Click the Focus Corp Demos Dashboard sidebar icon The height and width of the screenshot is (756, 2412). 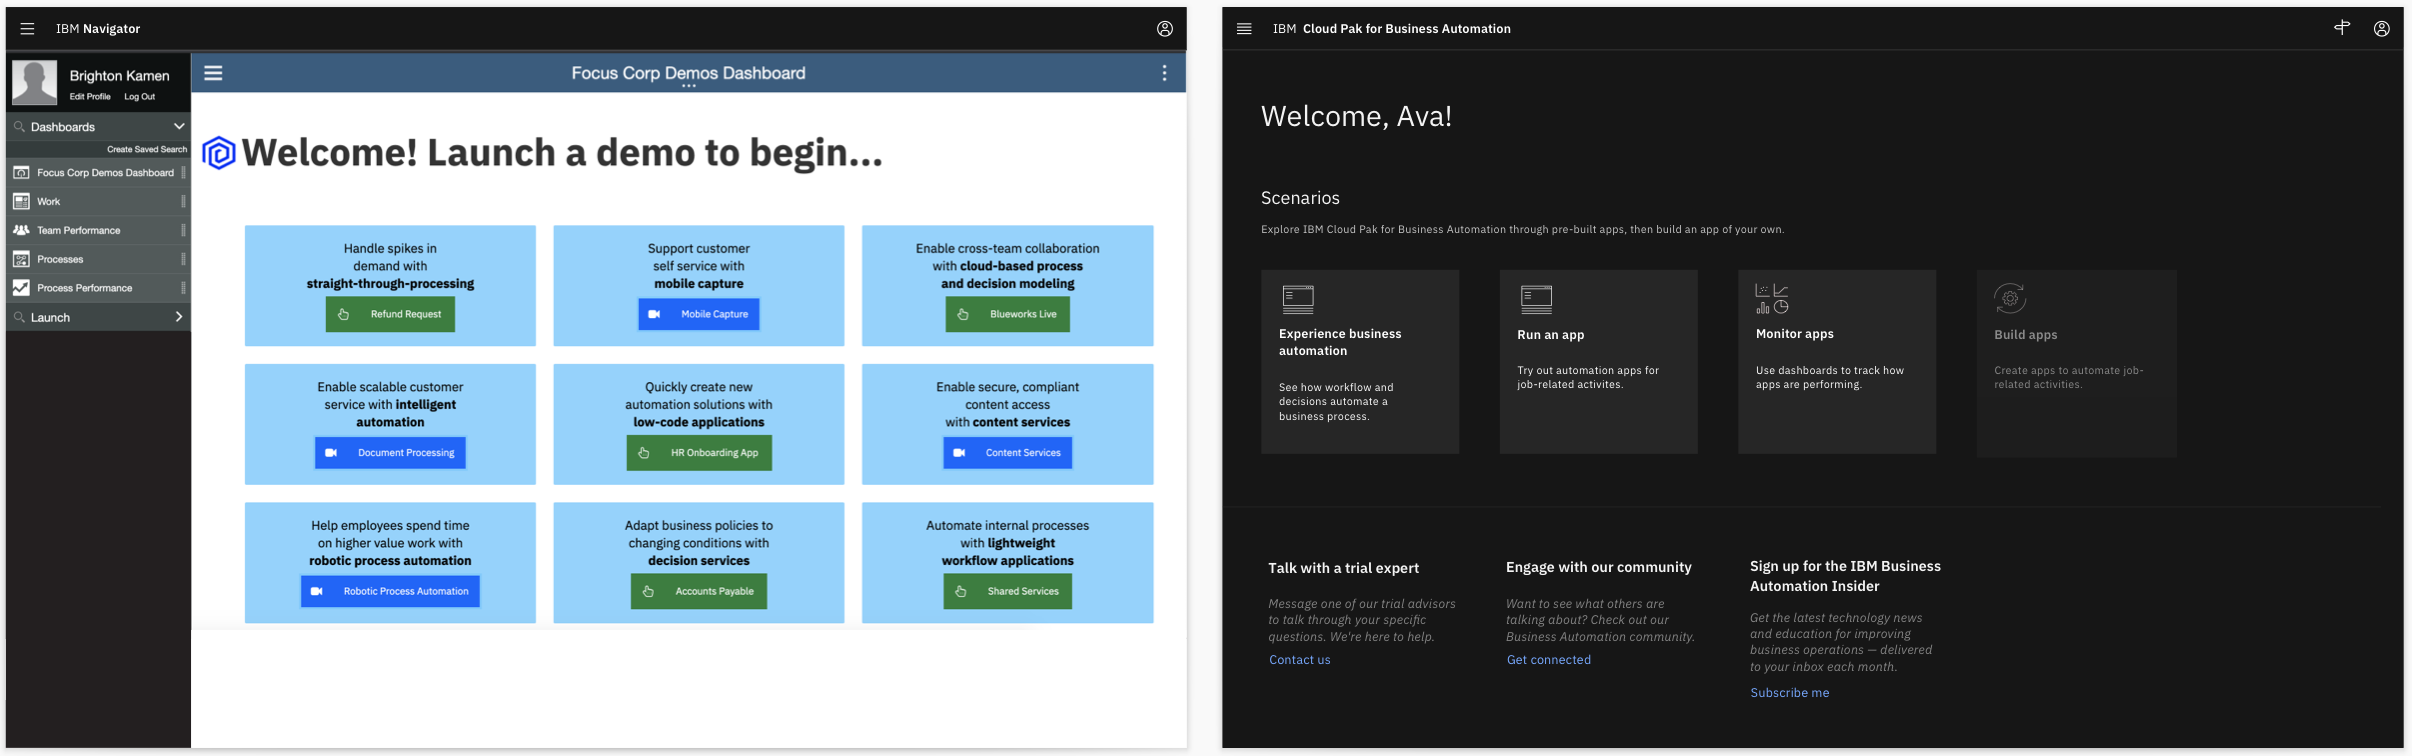21,173
